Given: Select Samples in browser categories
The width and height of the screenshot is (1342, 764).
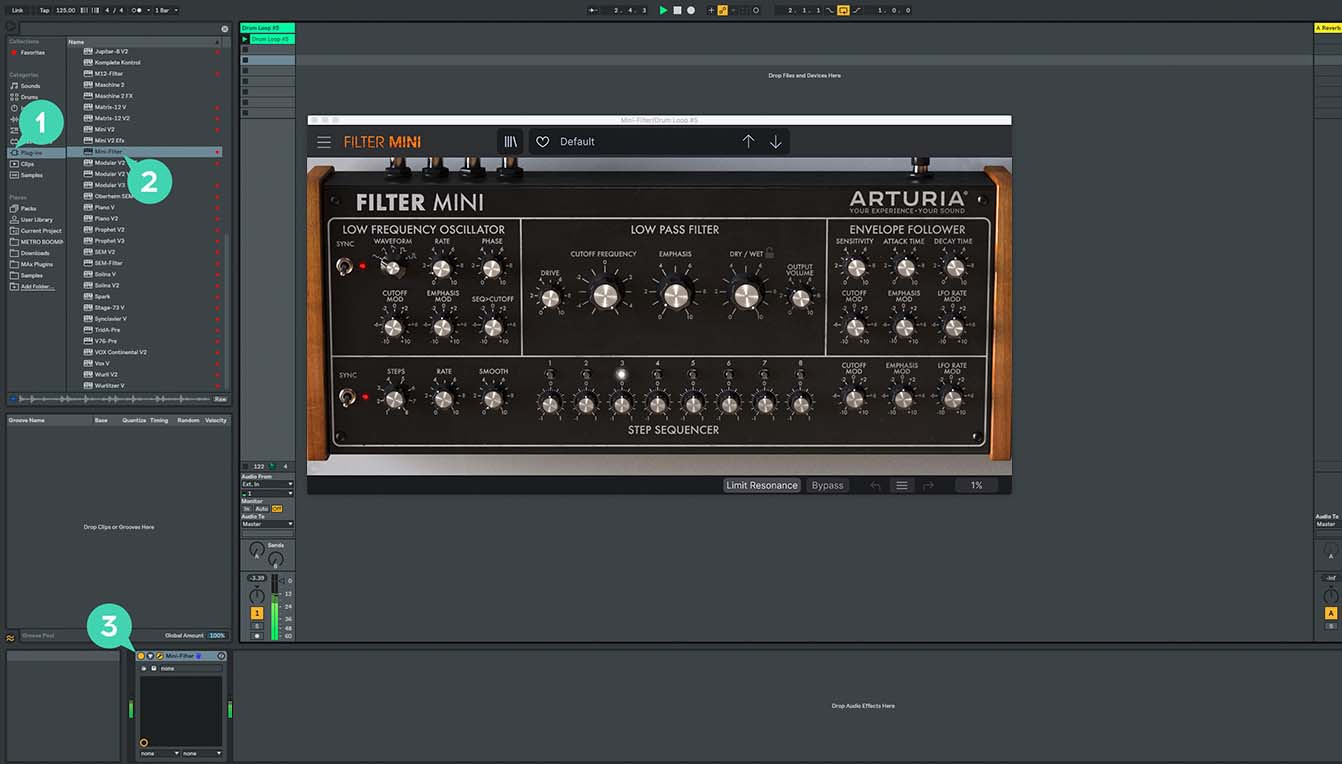Looking at the screenshot, I should (x=31, y=175).
